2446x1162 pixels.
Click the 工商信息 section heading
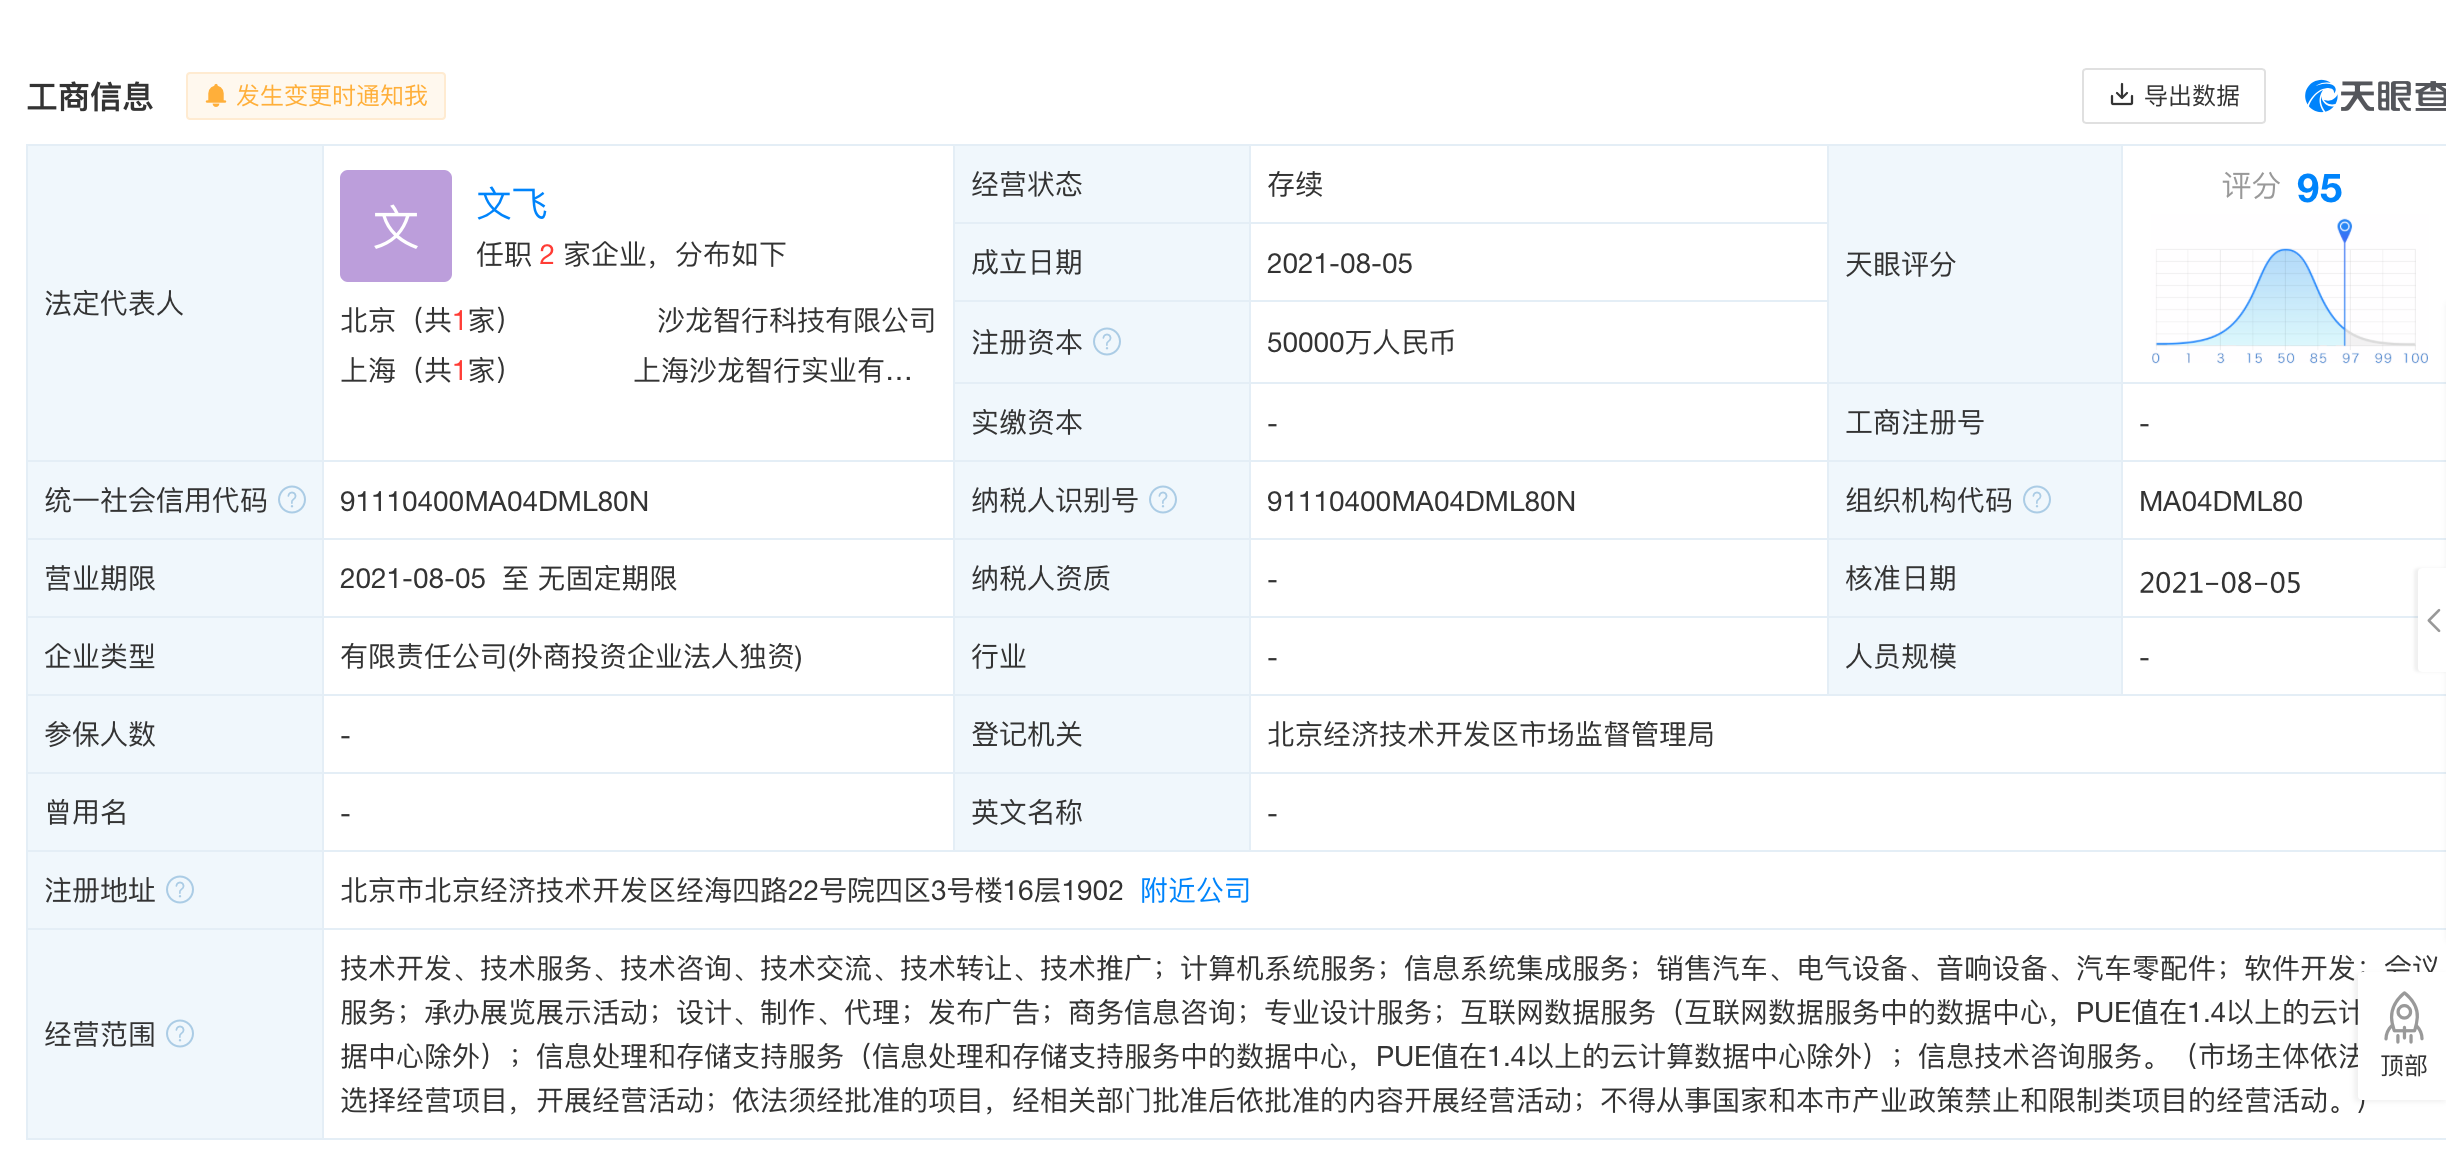(x=90, y=97)
